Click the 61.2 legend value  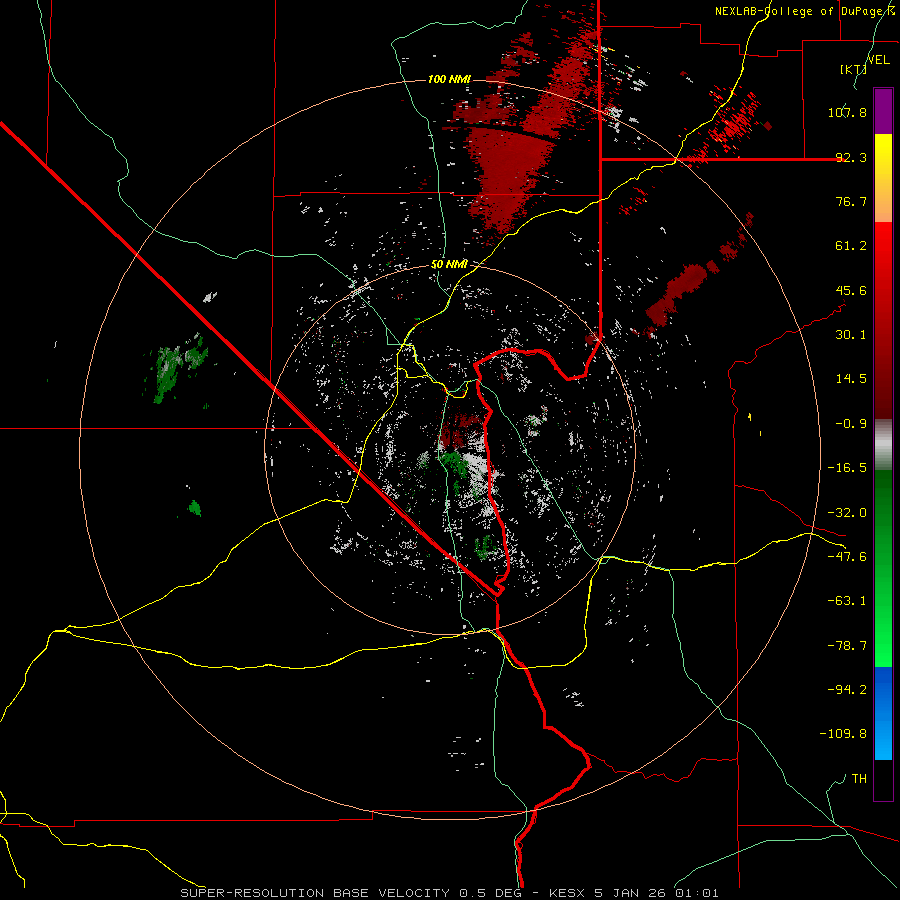click(x=851, y=246)
